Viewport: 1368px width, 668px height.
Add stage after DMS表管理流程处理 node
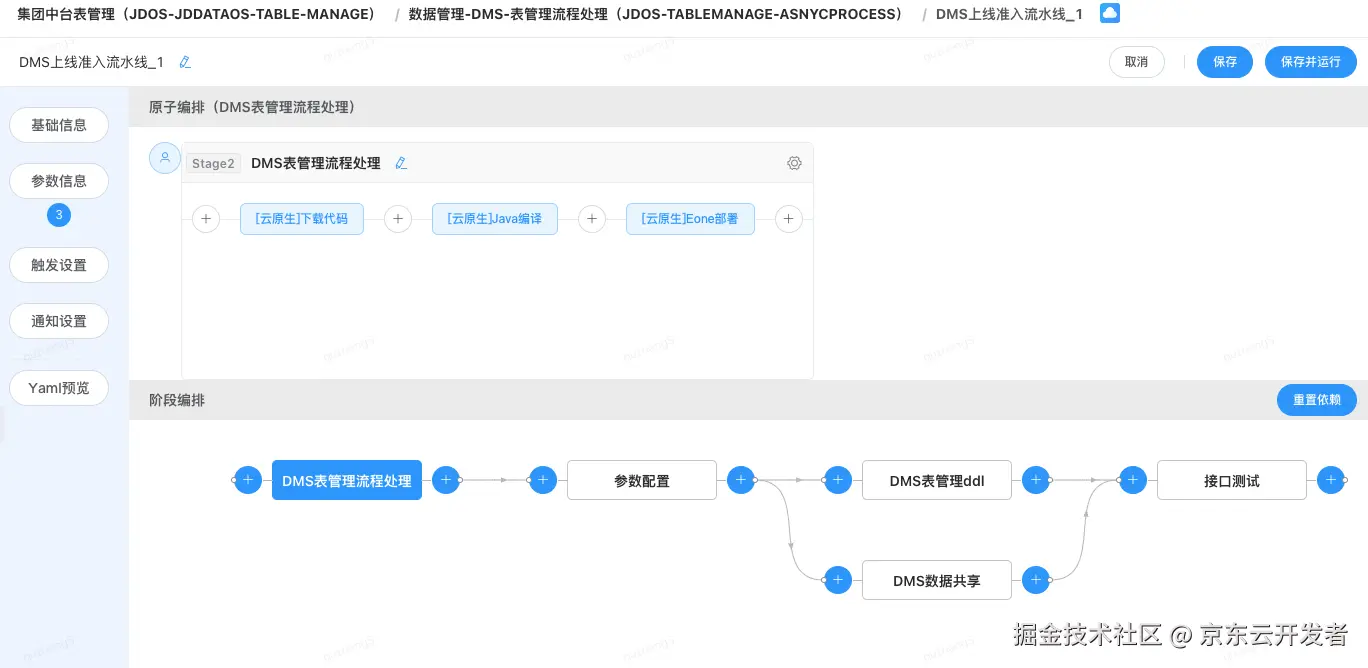(446, 480)
